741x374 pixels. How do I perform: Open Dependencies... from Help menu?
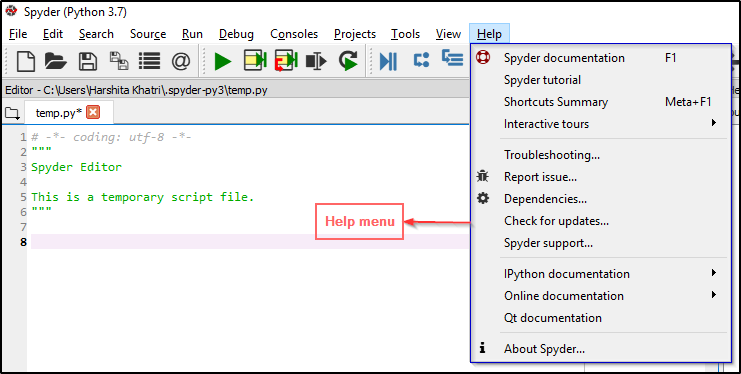coord(600,199)
